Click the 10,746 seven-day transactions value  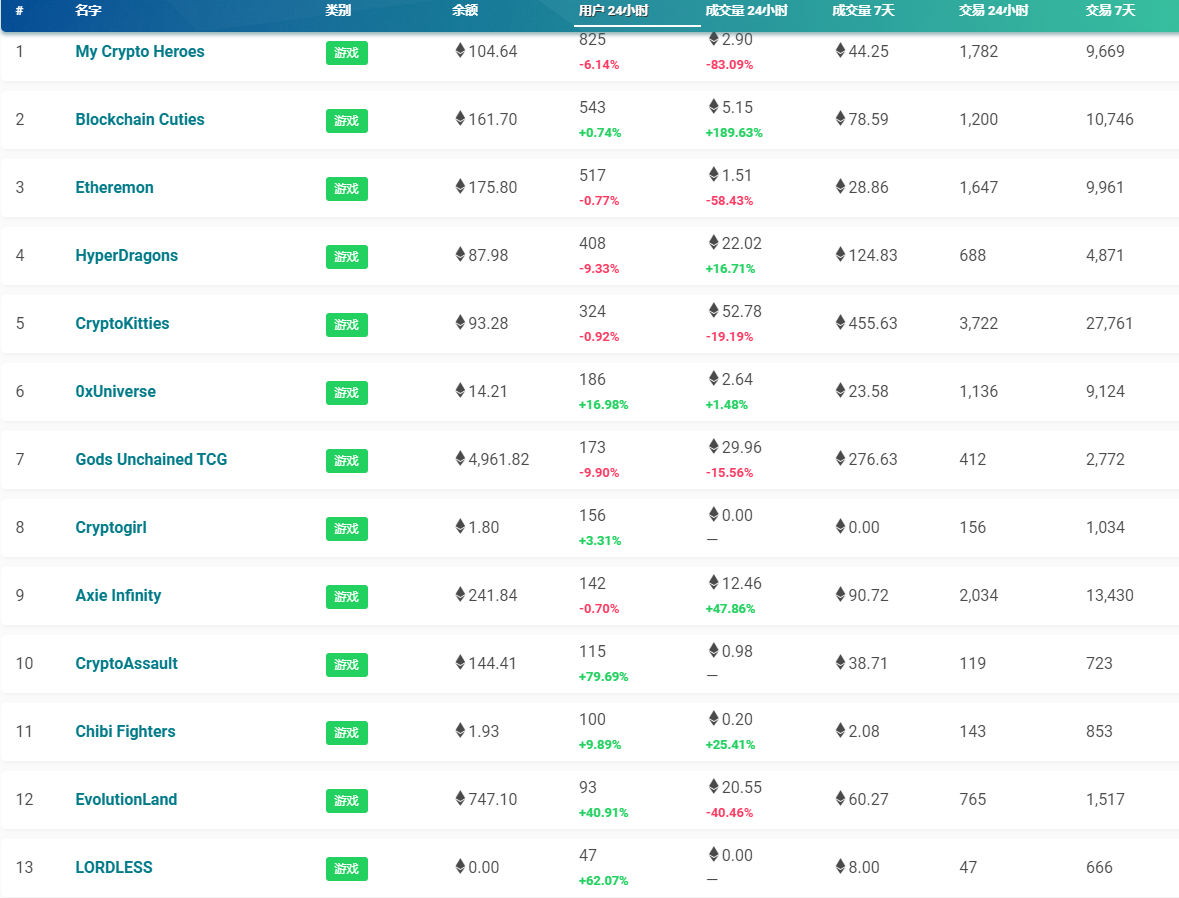click(x=1109, y=120)
